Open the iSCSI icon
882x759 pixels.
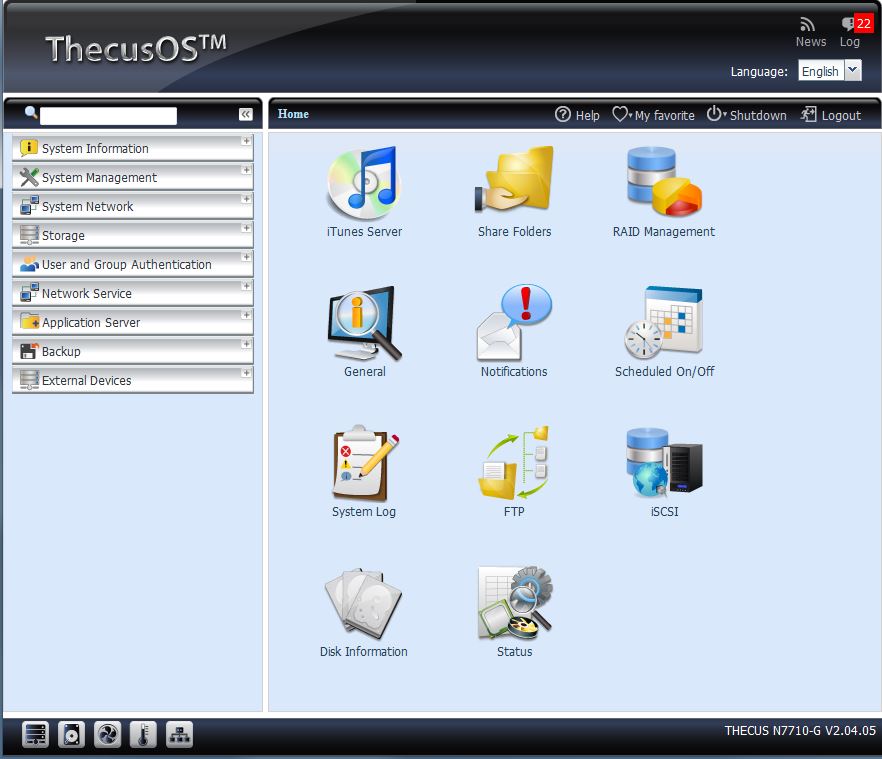(x=664, y=462)
